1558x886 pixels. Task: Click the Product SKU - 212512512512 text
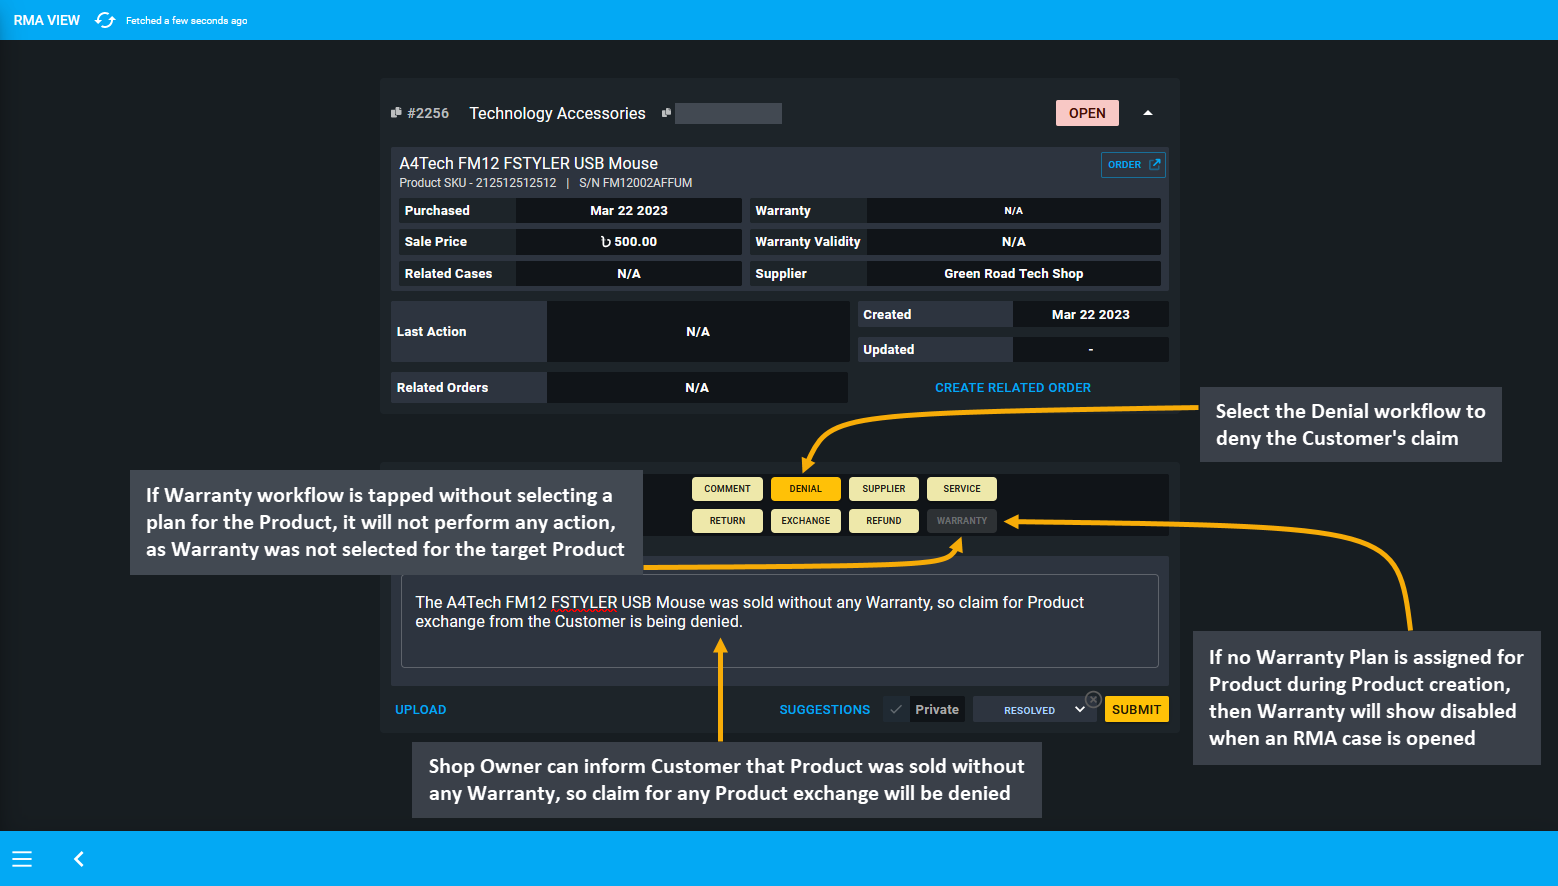(478, 183)
